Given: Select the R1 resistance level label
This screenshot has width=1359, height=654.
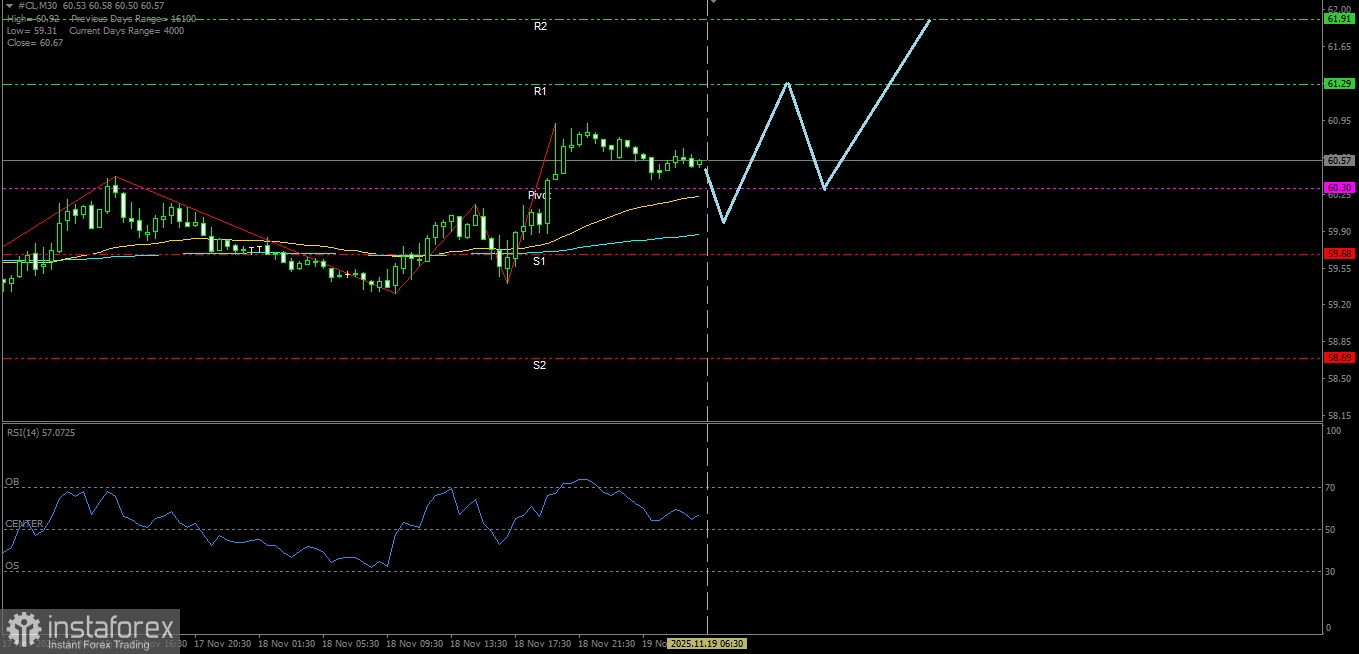Looking at the screenshot, I should (540, 91).
